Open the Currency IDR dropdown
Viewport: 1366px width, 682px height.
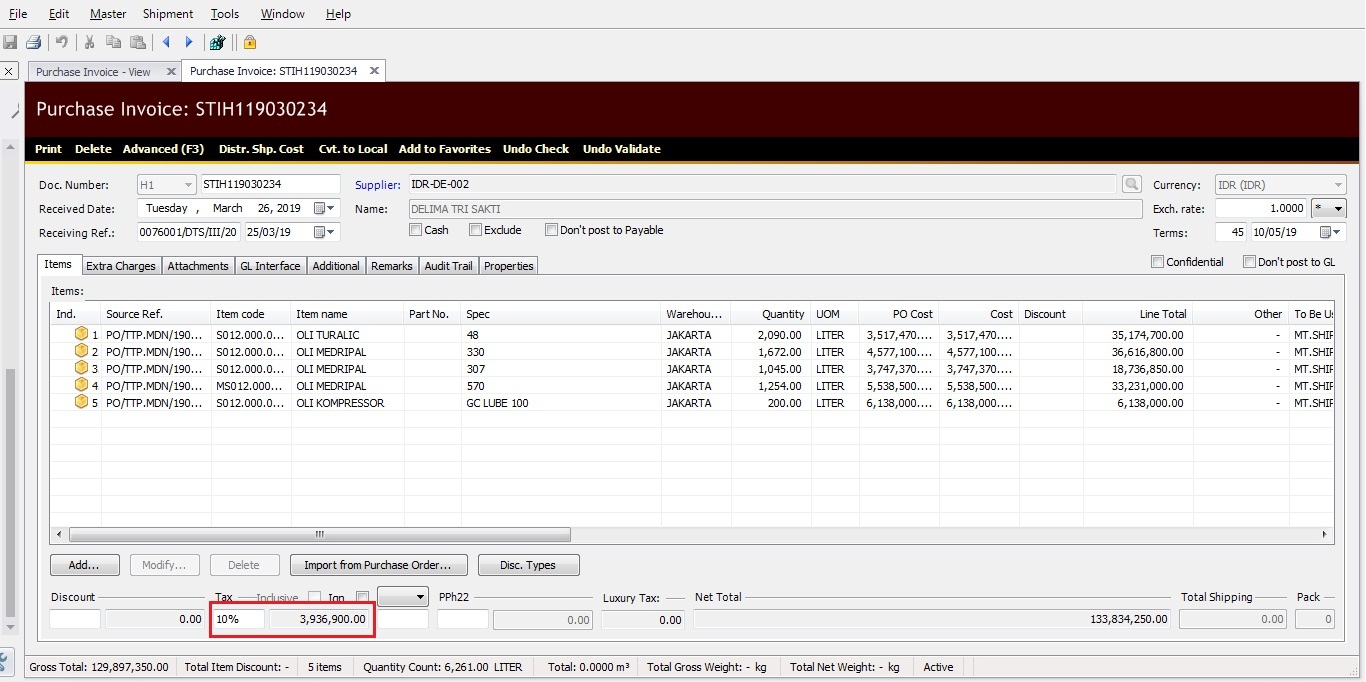[1338, 185]
